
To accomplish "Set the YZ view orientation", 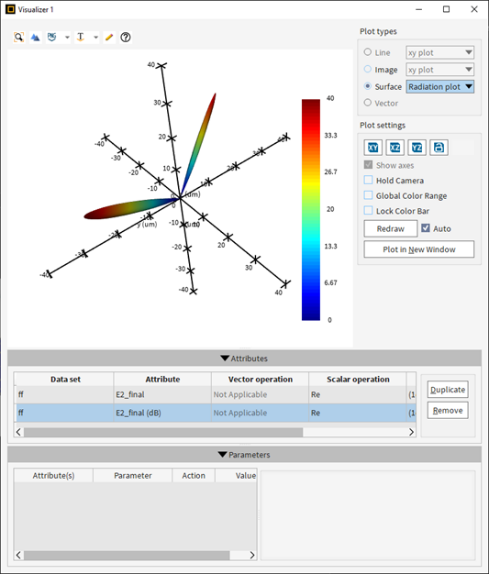I will coord(417,148).
